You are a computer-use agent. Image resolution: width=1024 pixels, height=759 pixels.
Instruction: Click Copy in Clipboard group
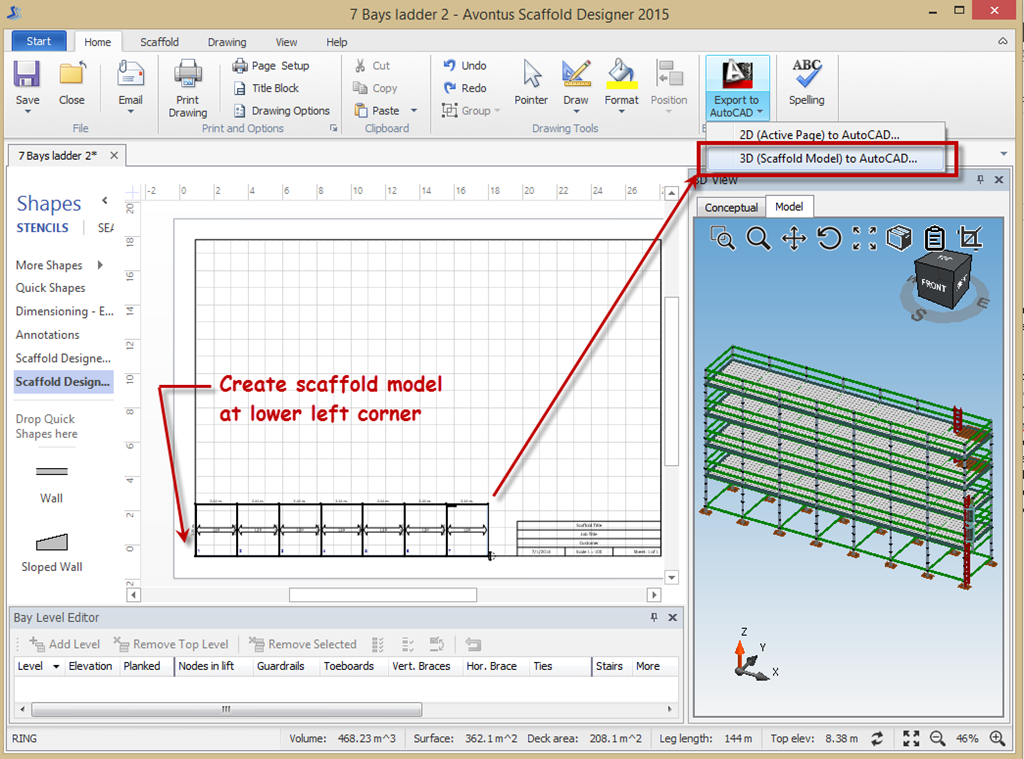375,88
